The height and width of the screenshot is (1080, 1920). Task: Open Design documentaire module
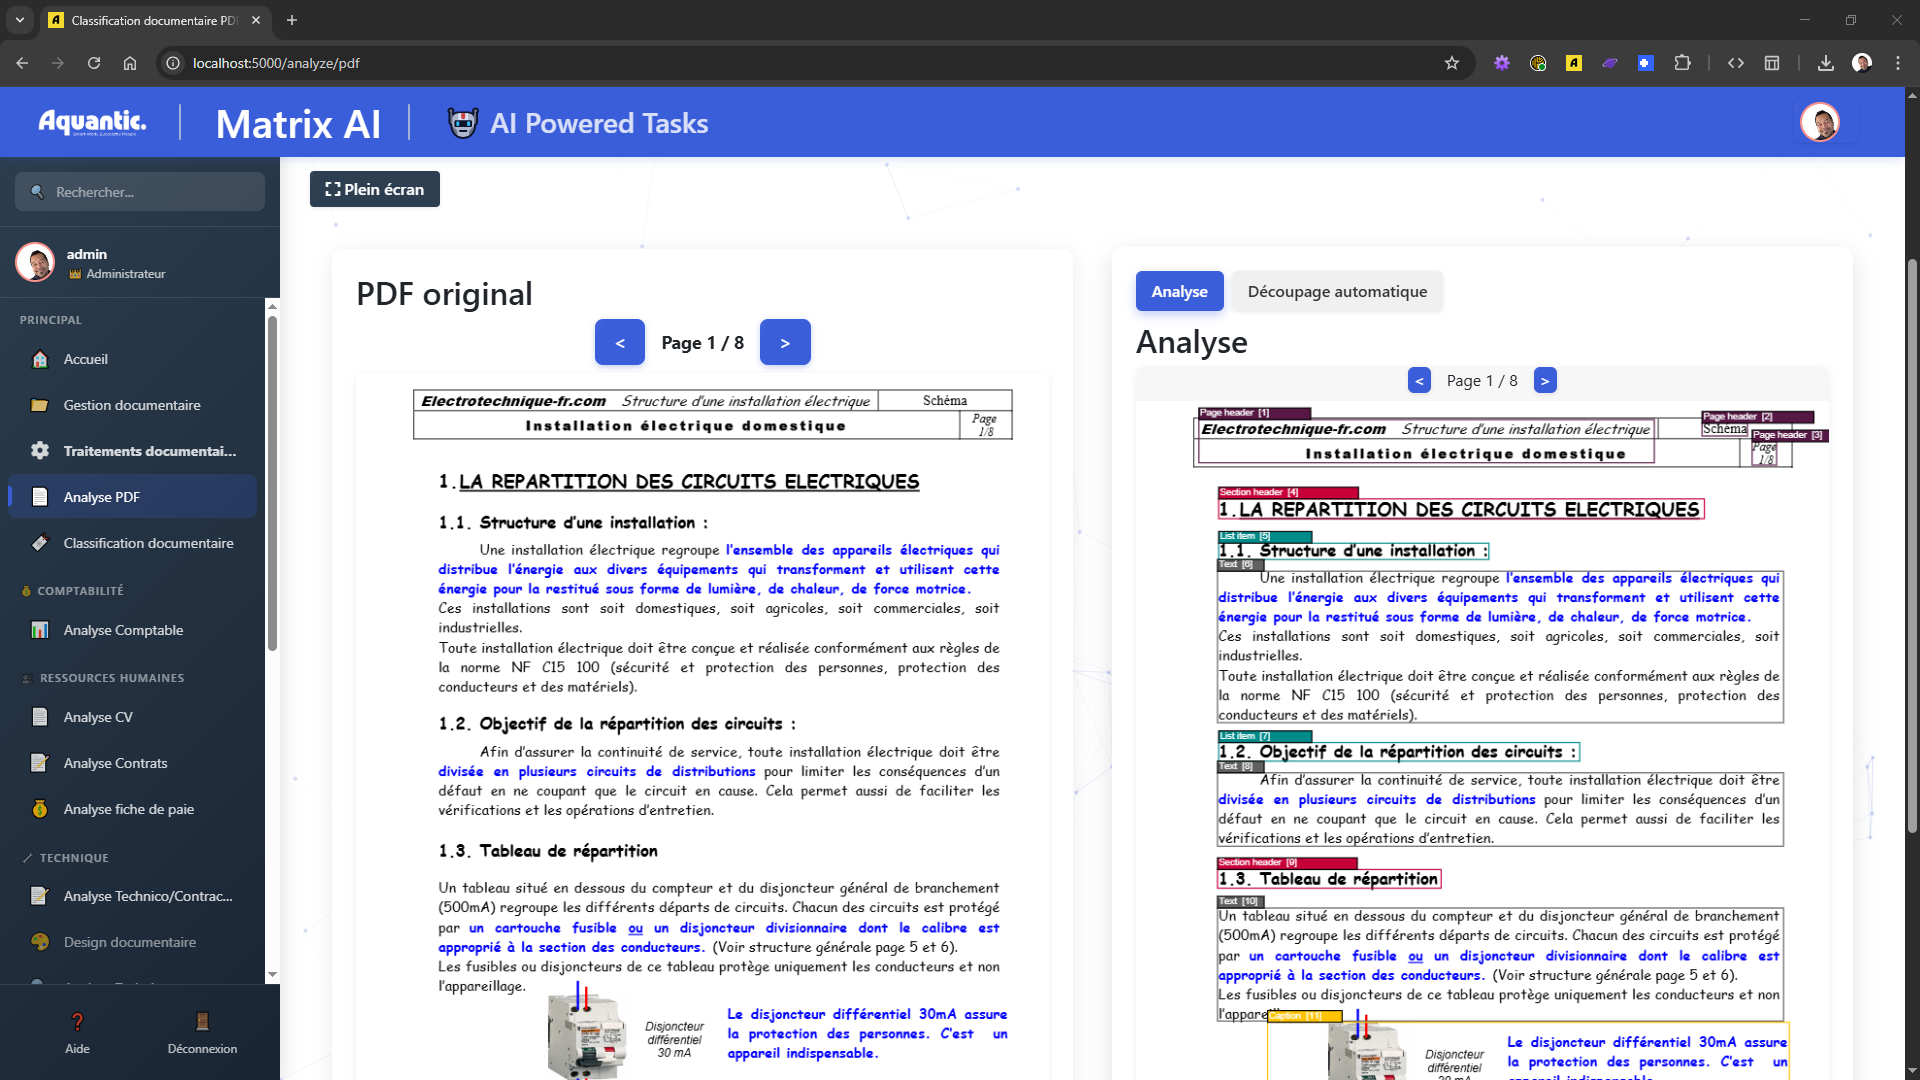129,941
